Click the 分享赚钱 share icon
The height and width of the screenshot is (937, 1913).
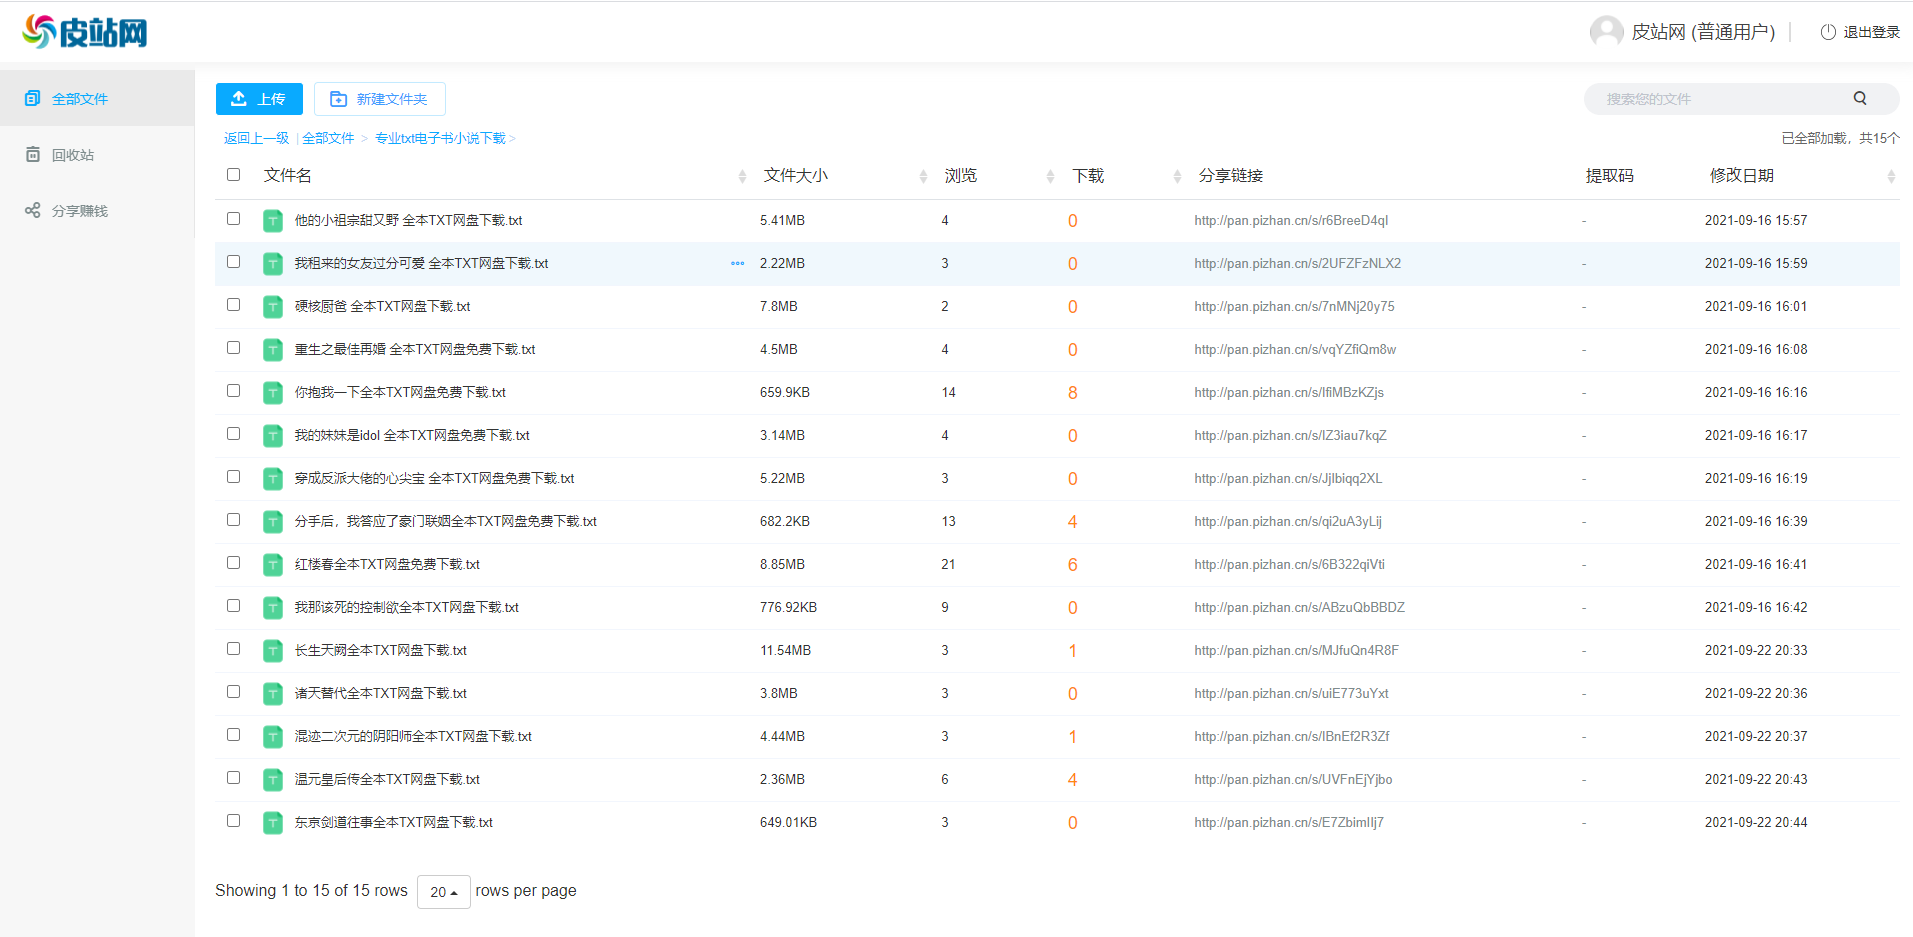pos(33,210)
